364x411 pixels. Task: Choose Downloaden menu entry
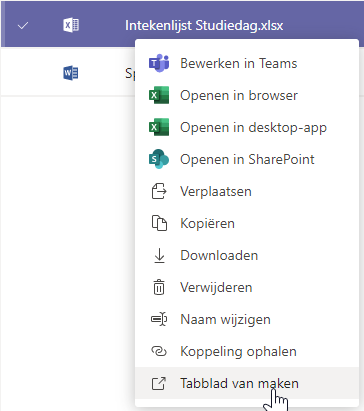(x=247, y=255)
